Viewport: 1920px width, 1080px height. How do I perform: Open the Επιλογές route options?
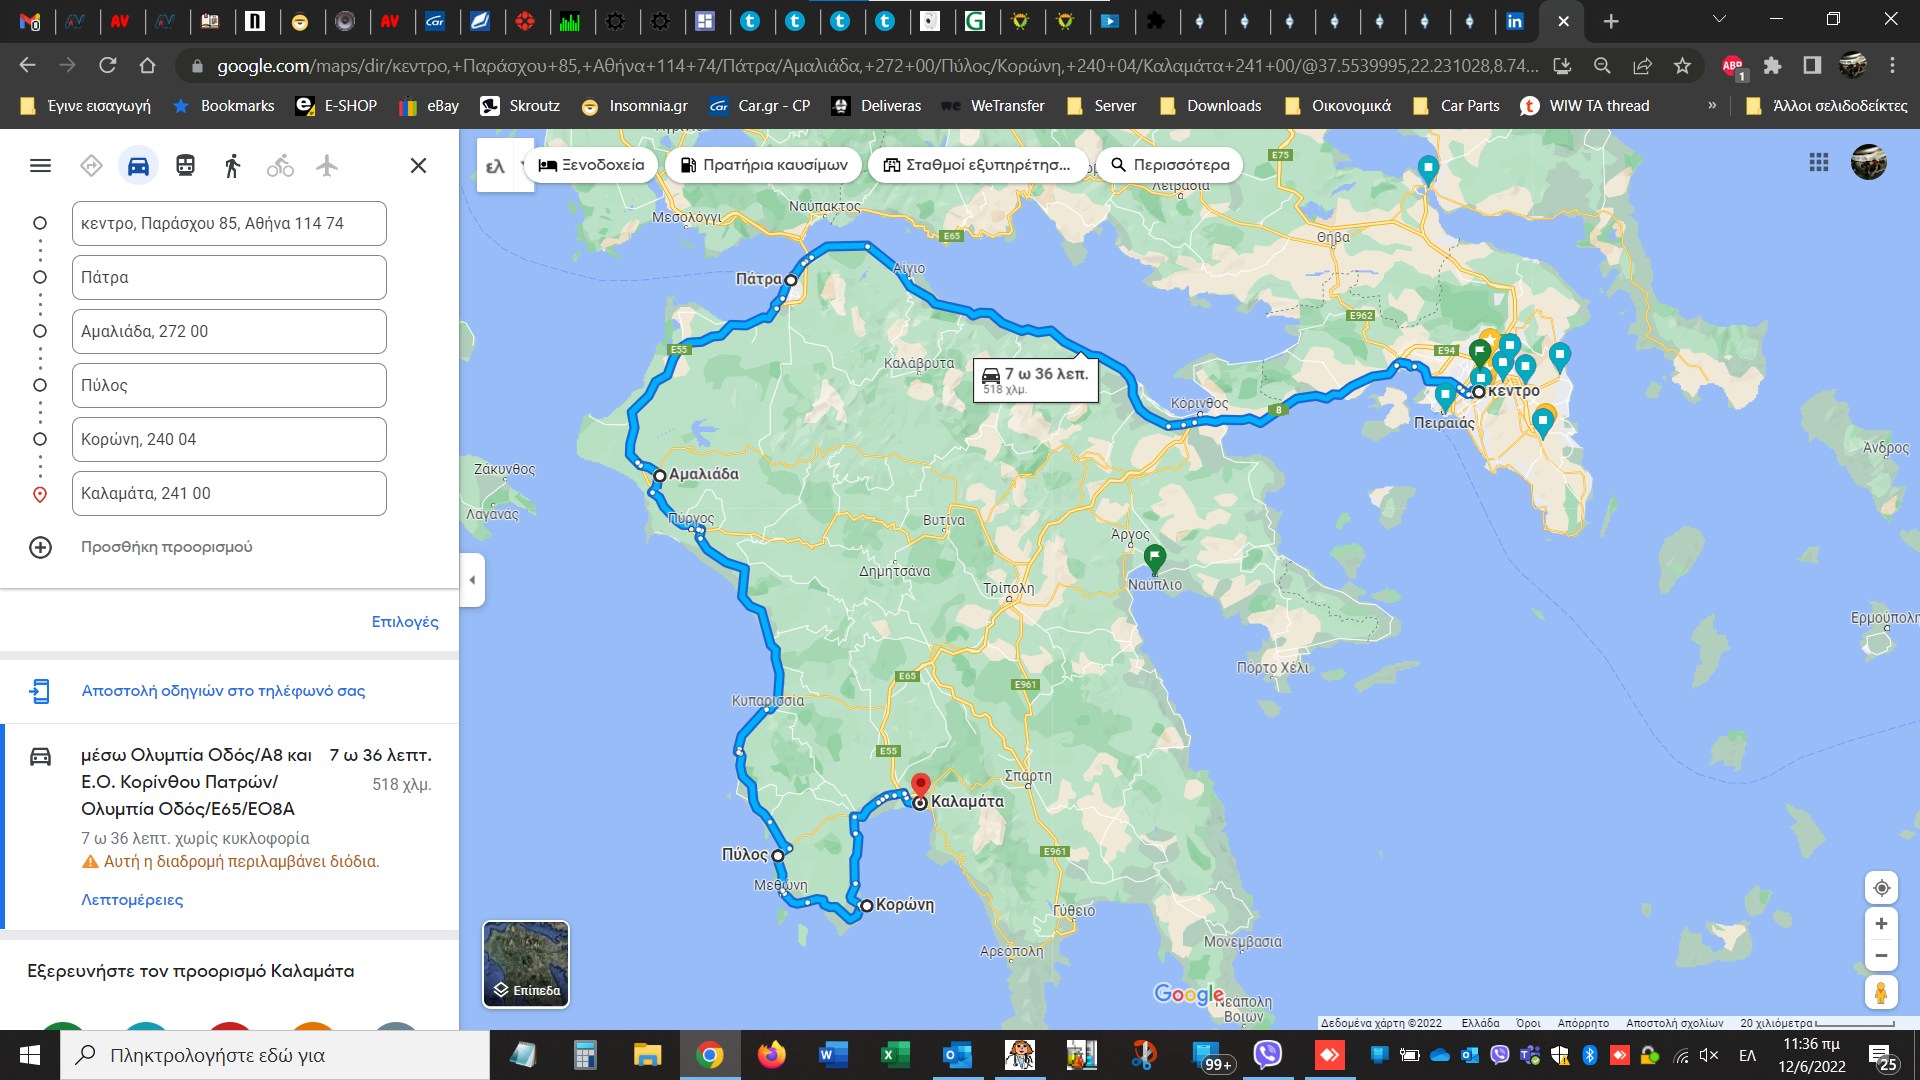click(x=405, y=621)
